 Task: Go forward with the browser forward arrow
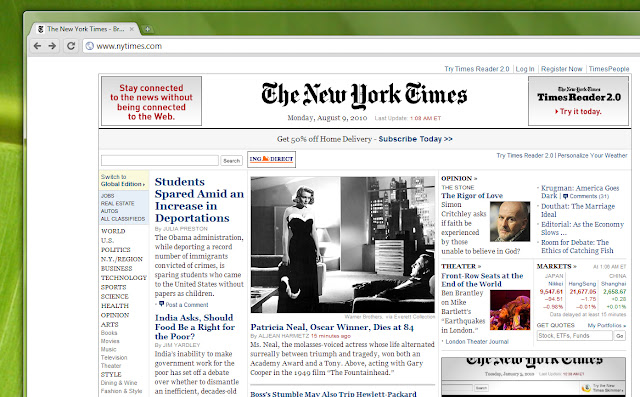click(52, 46)
